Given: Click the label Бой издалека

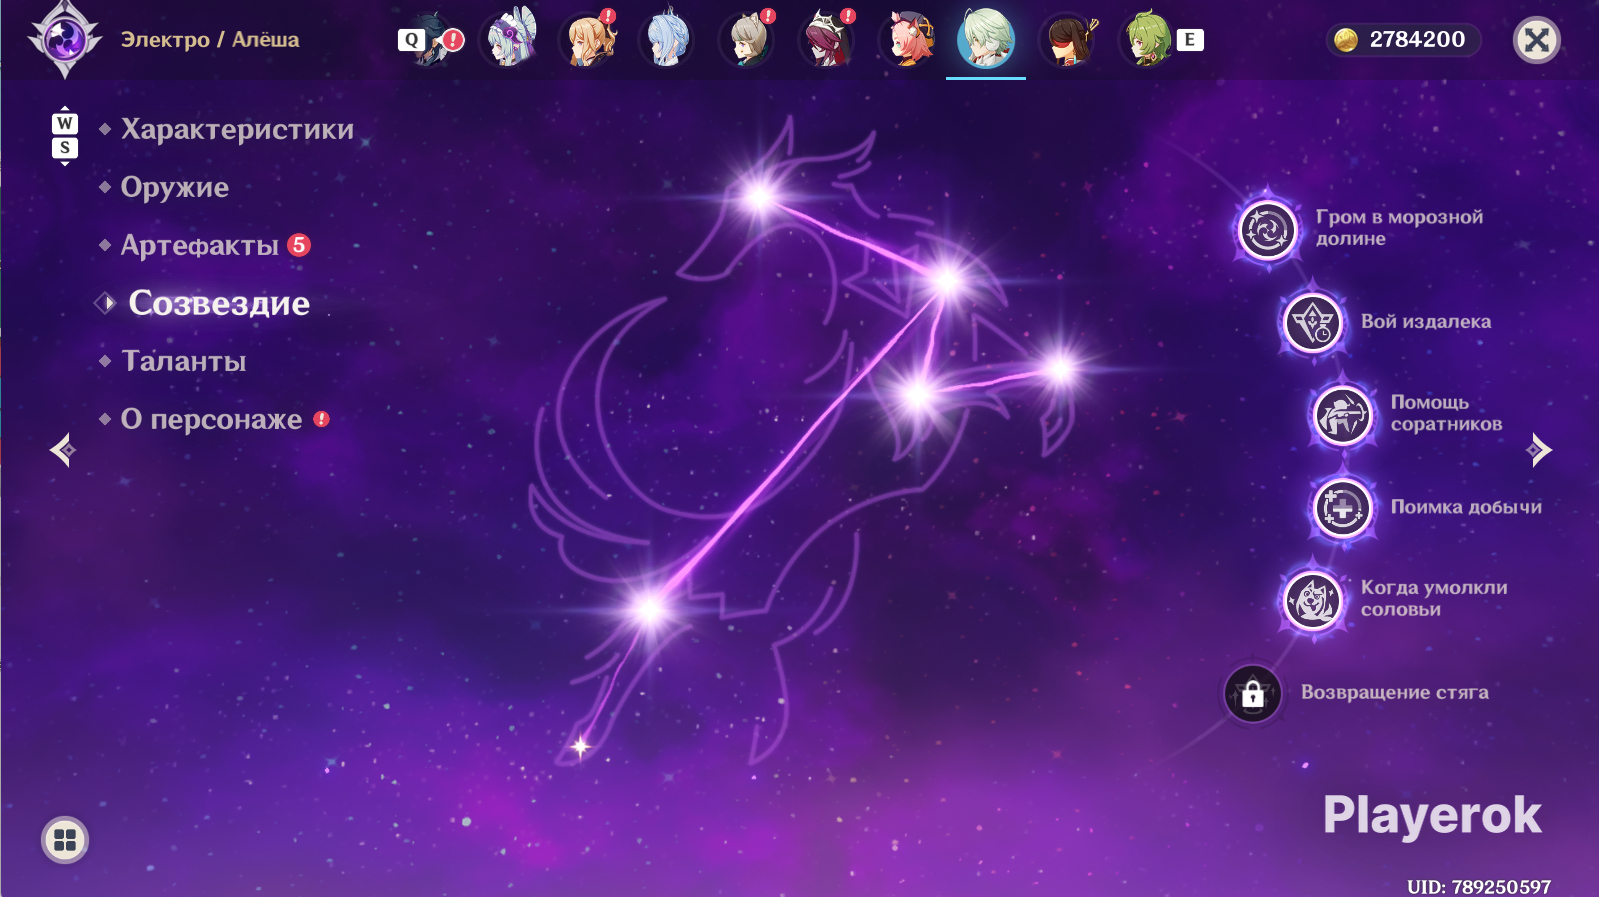Looking at the screenshot, I should (1426, 322).
